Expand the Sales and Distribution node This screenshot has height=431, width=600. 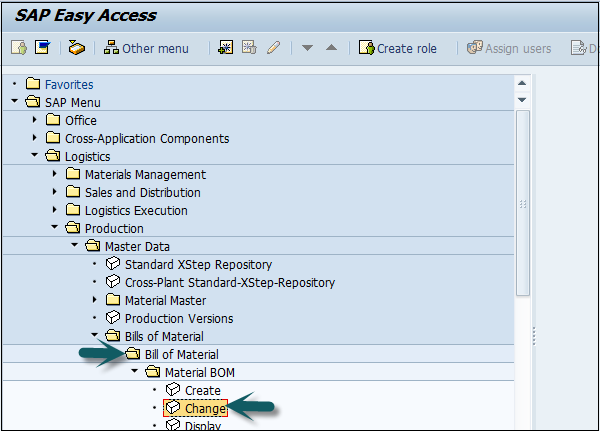pos(55,192)
